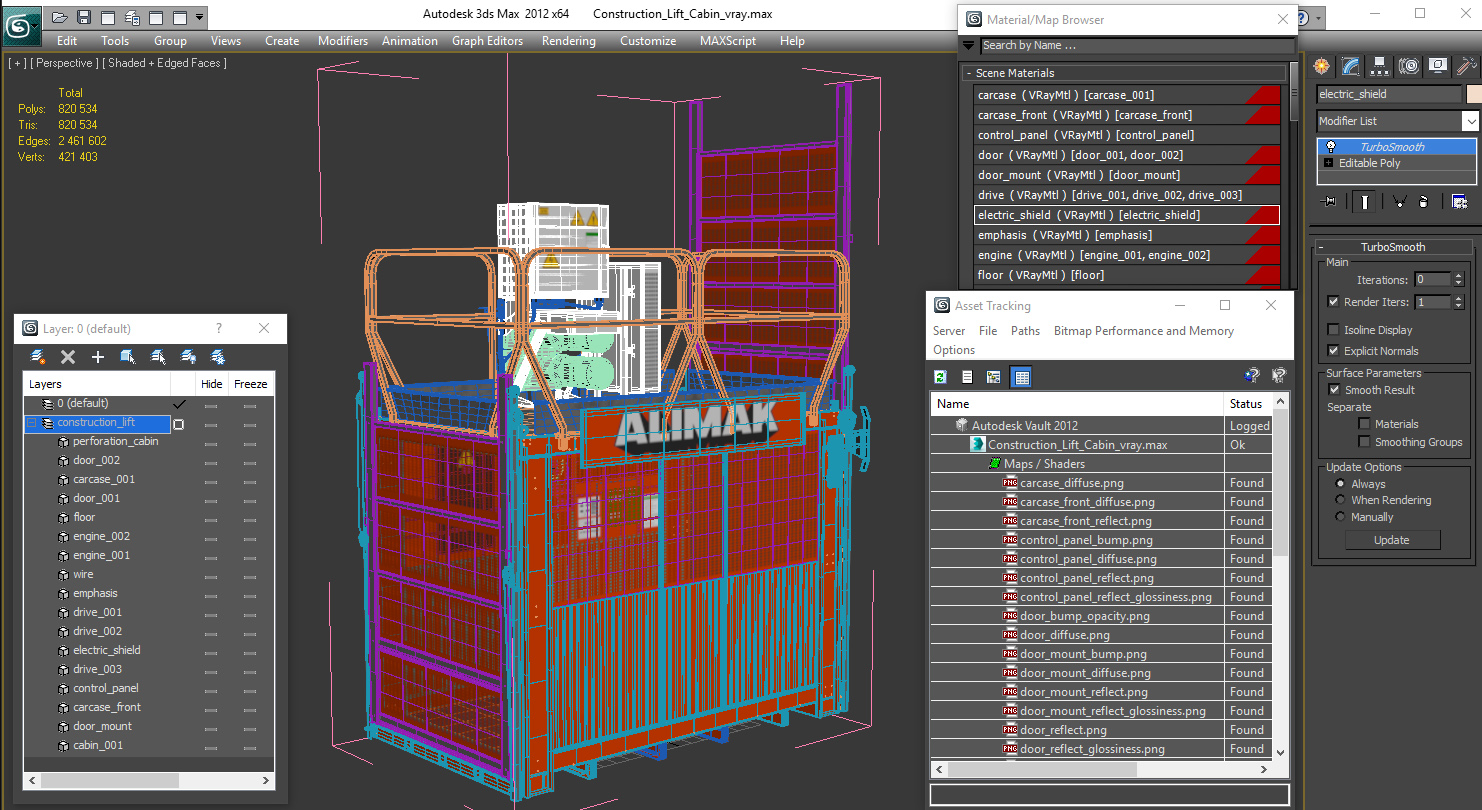Click the Save File floppy disk icon

84,17
